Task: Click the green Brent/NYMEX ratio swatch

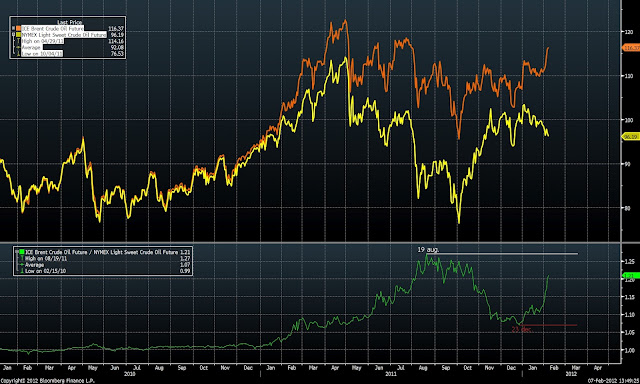Action: [22, 252]
